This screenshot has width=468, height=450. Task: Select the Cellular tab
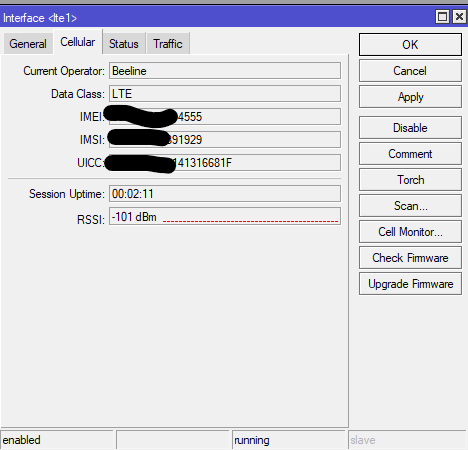78,42
